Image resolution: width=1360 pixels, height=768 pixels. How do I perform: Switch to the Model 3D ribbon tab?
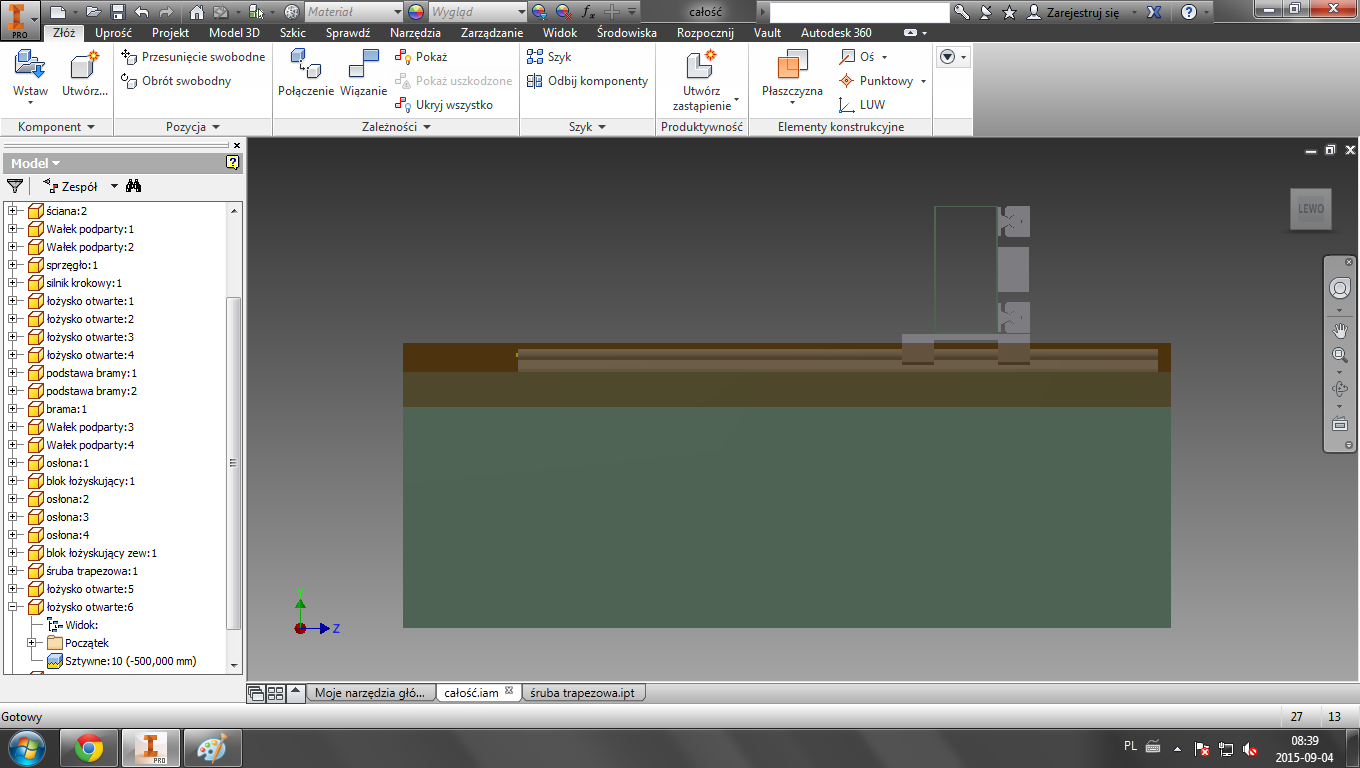[234, 33]
